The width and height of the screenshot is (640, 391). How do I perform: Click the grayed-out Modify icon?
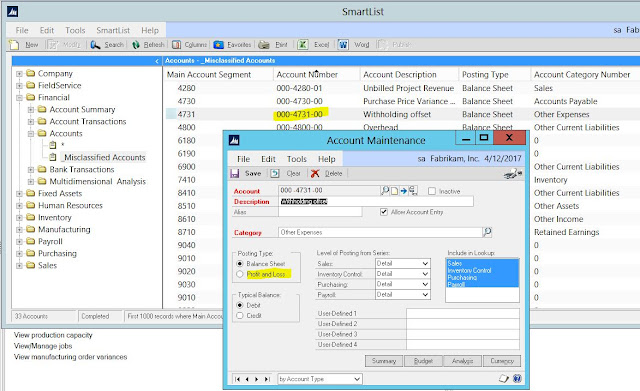pyautogui.click(x=53, y=44)
